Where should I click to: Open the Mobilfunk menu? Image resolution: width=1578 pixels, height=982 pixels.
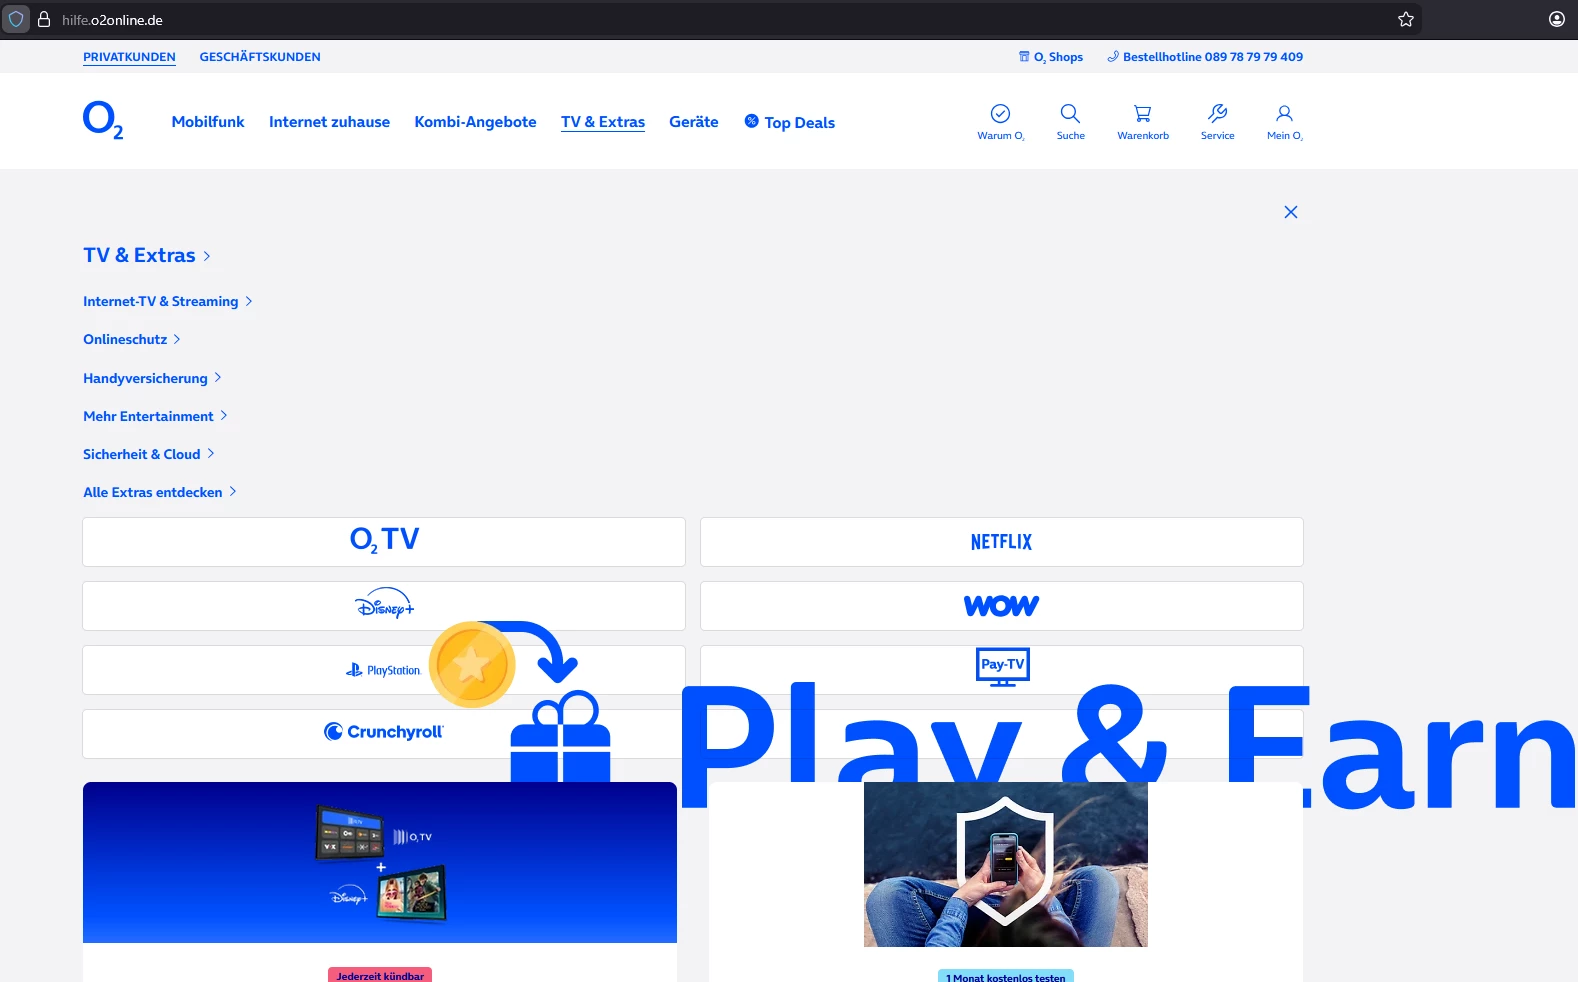coord(208,122)
